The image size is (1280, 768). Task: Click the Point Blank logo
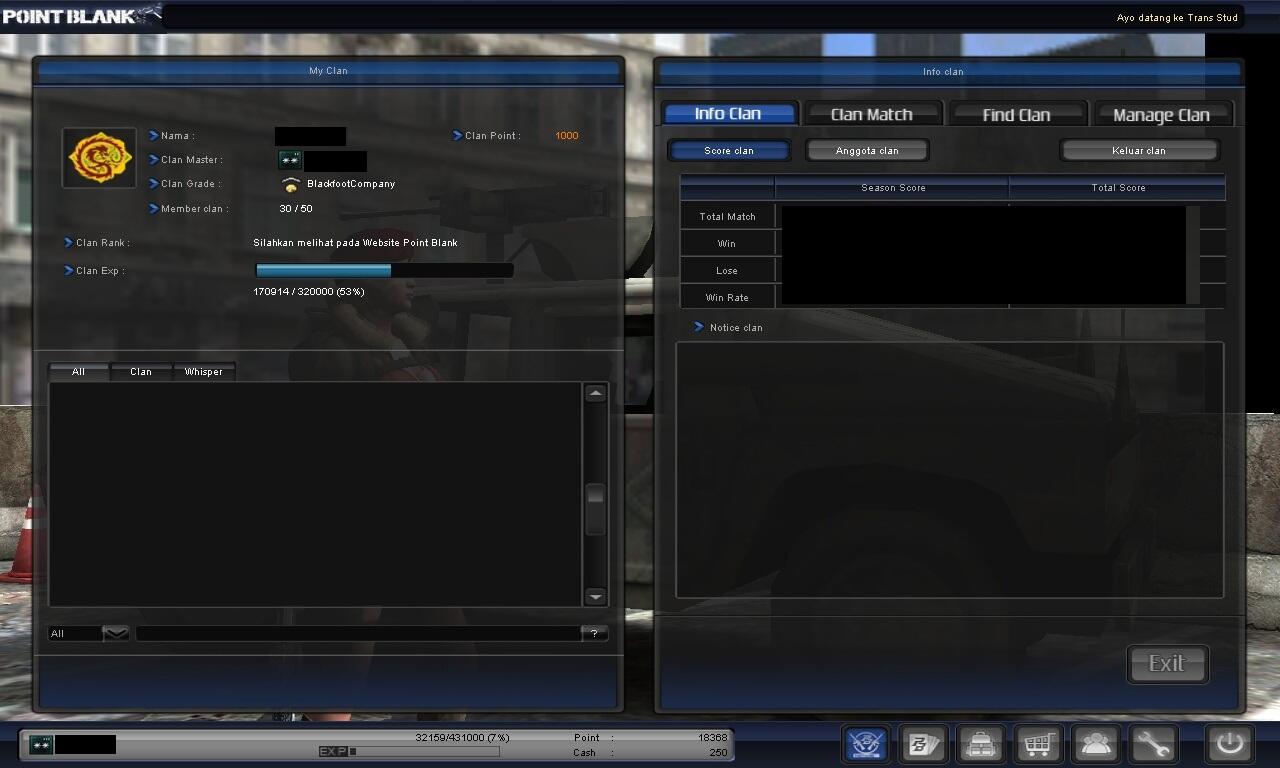click(80, 15)
